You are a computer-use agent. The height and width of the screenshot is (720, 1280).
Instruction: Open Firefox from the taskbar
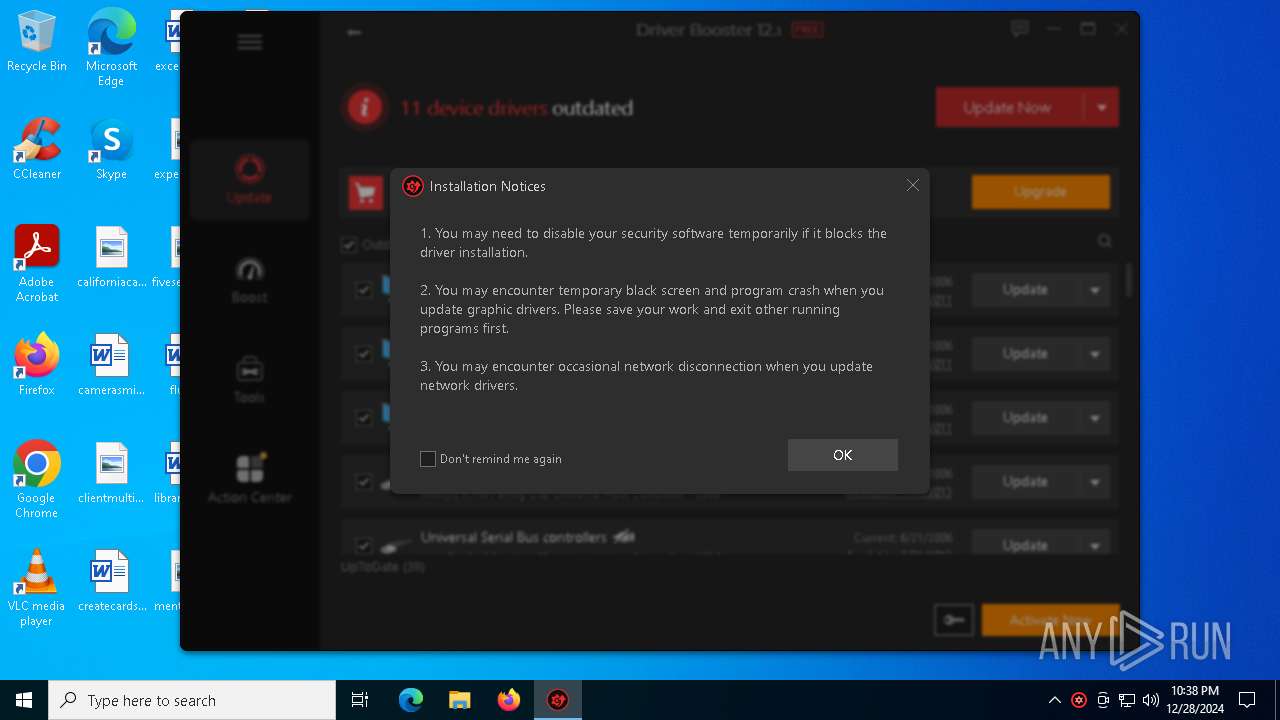509,700
